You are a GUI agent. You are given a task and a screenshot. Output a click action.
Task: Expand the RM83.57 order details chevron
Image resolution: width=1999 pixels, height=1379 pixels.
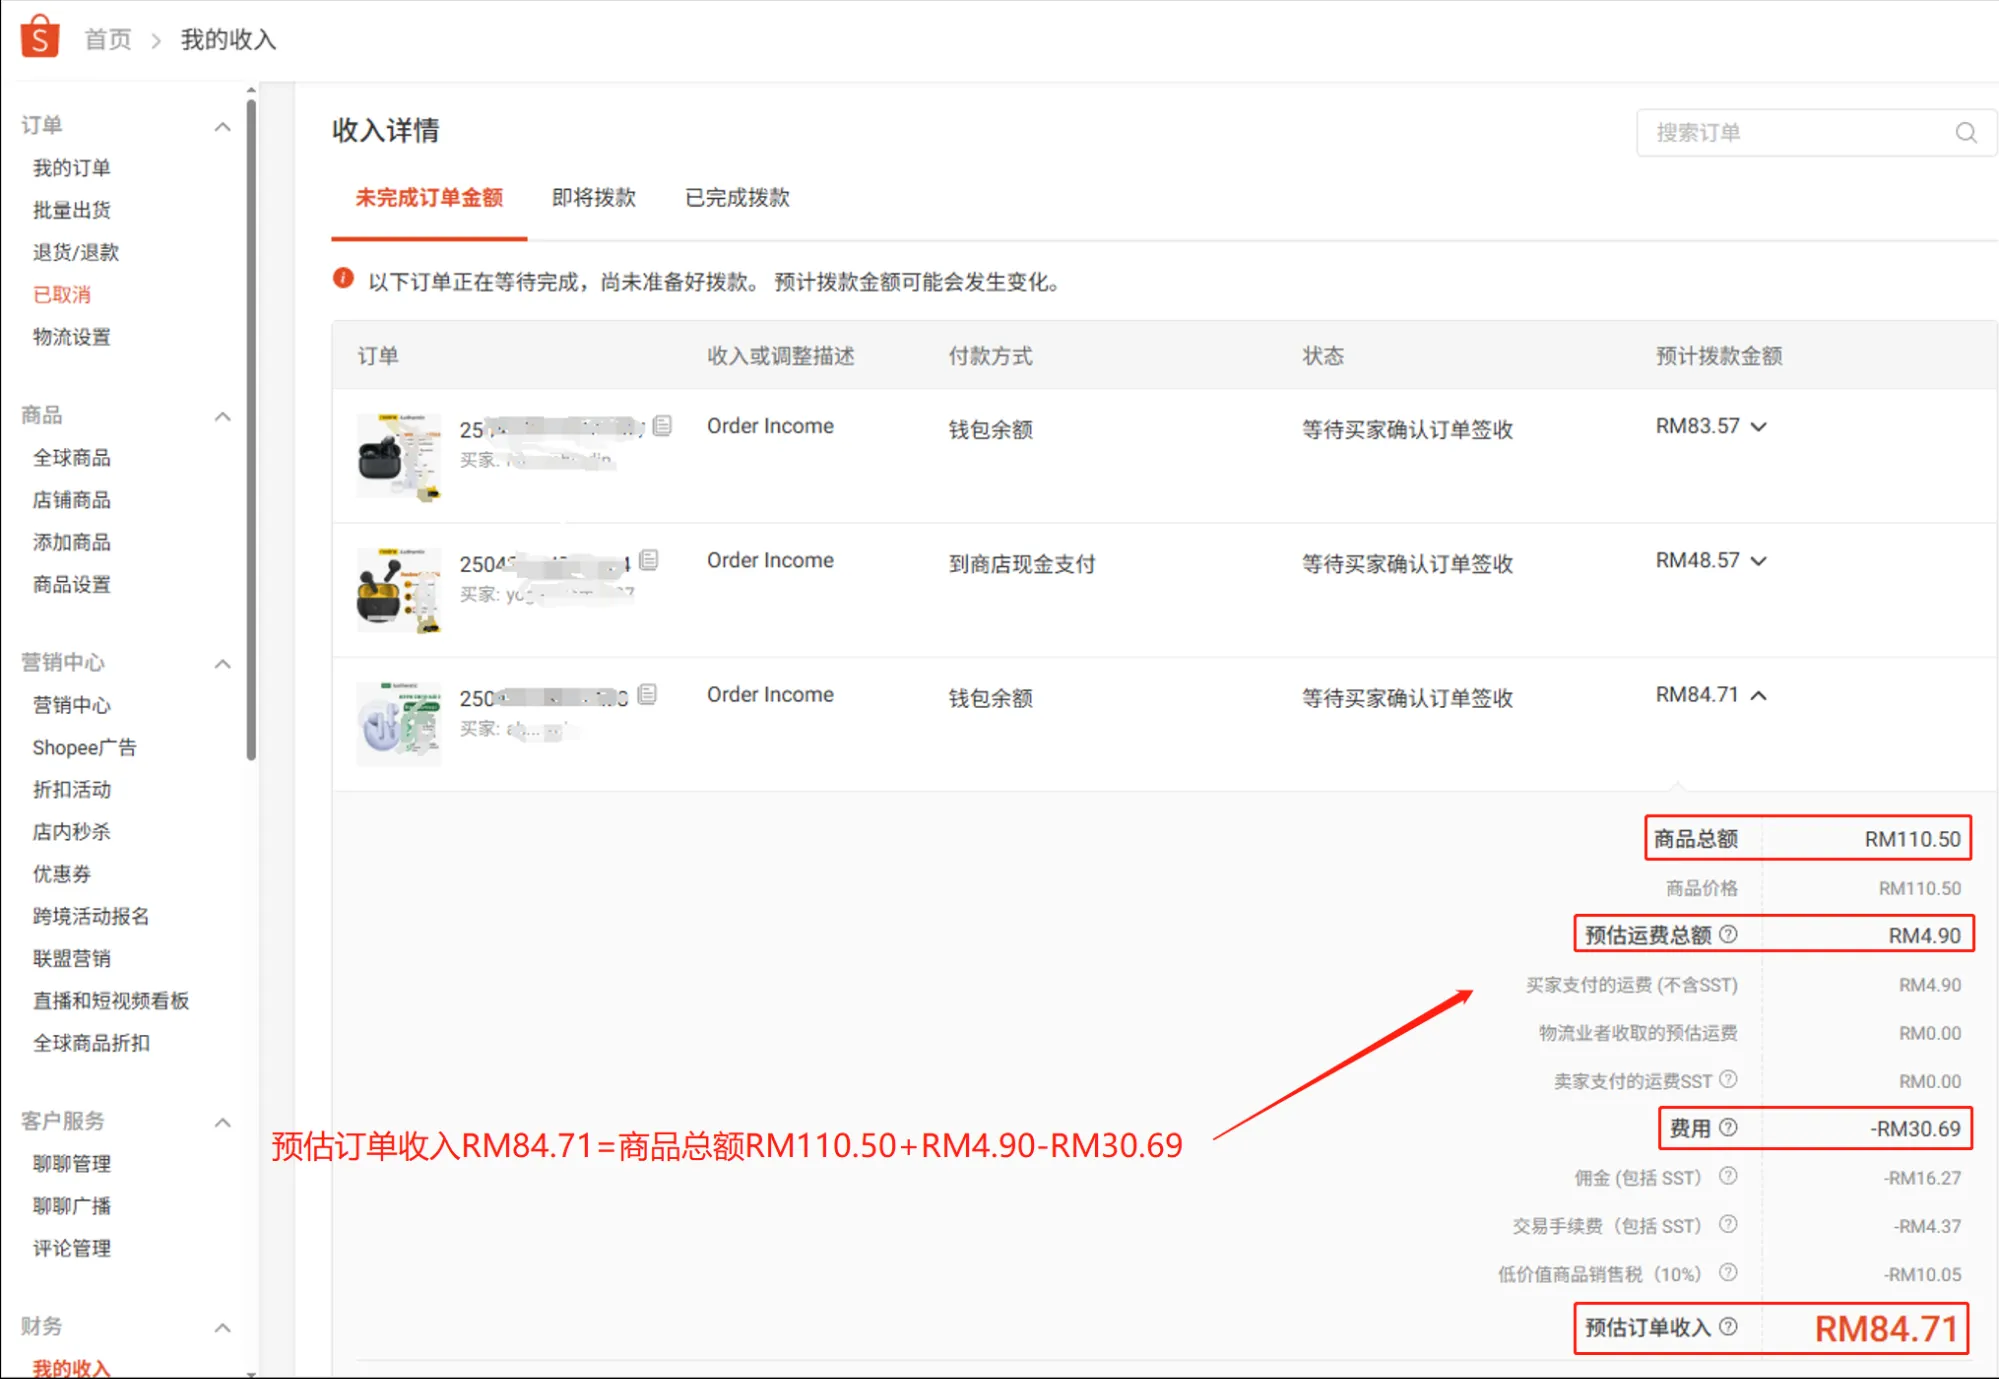pos(1760,426)
